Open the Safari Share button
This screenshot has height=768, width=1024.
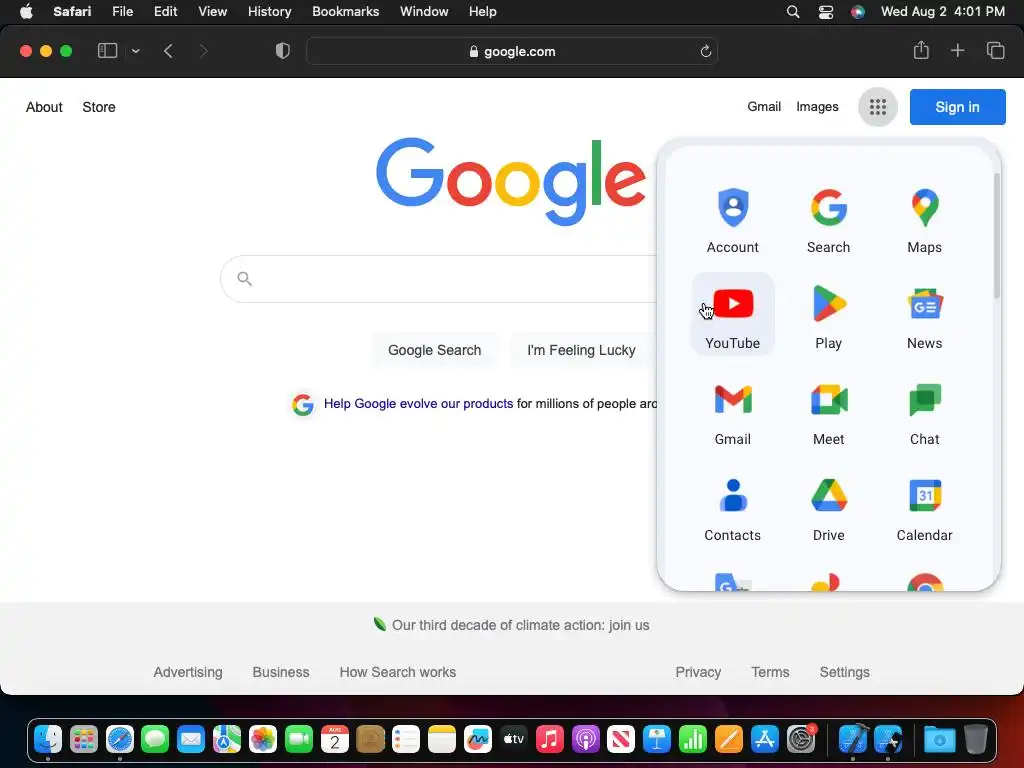tap(921, 50)
